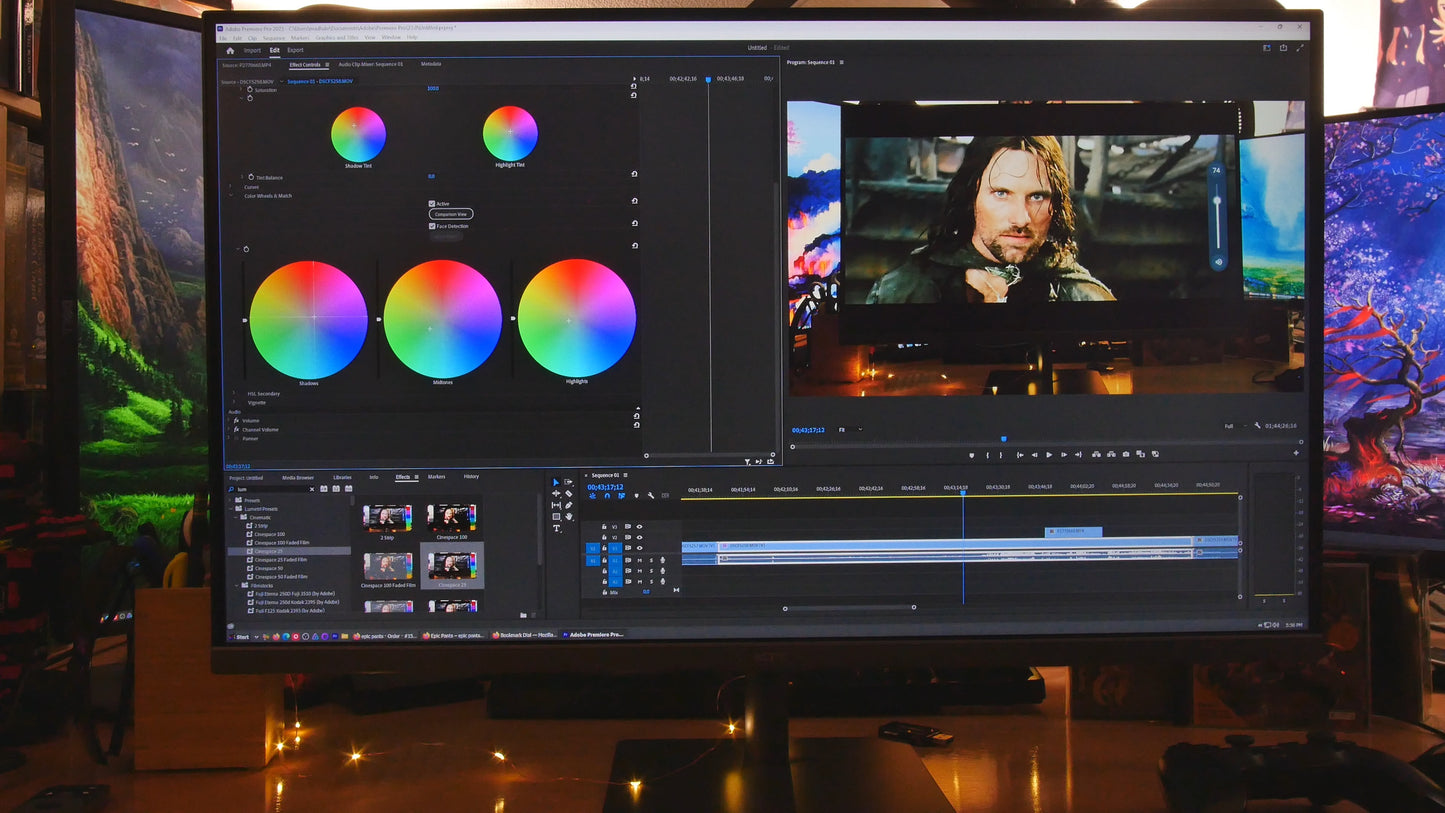Create a new custom bin in Effects
This screenshot has width=1445, height=813.
tap(523, 615)
